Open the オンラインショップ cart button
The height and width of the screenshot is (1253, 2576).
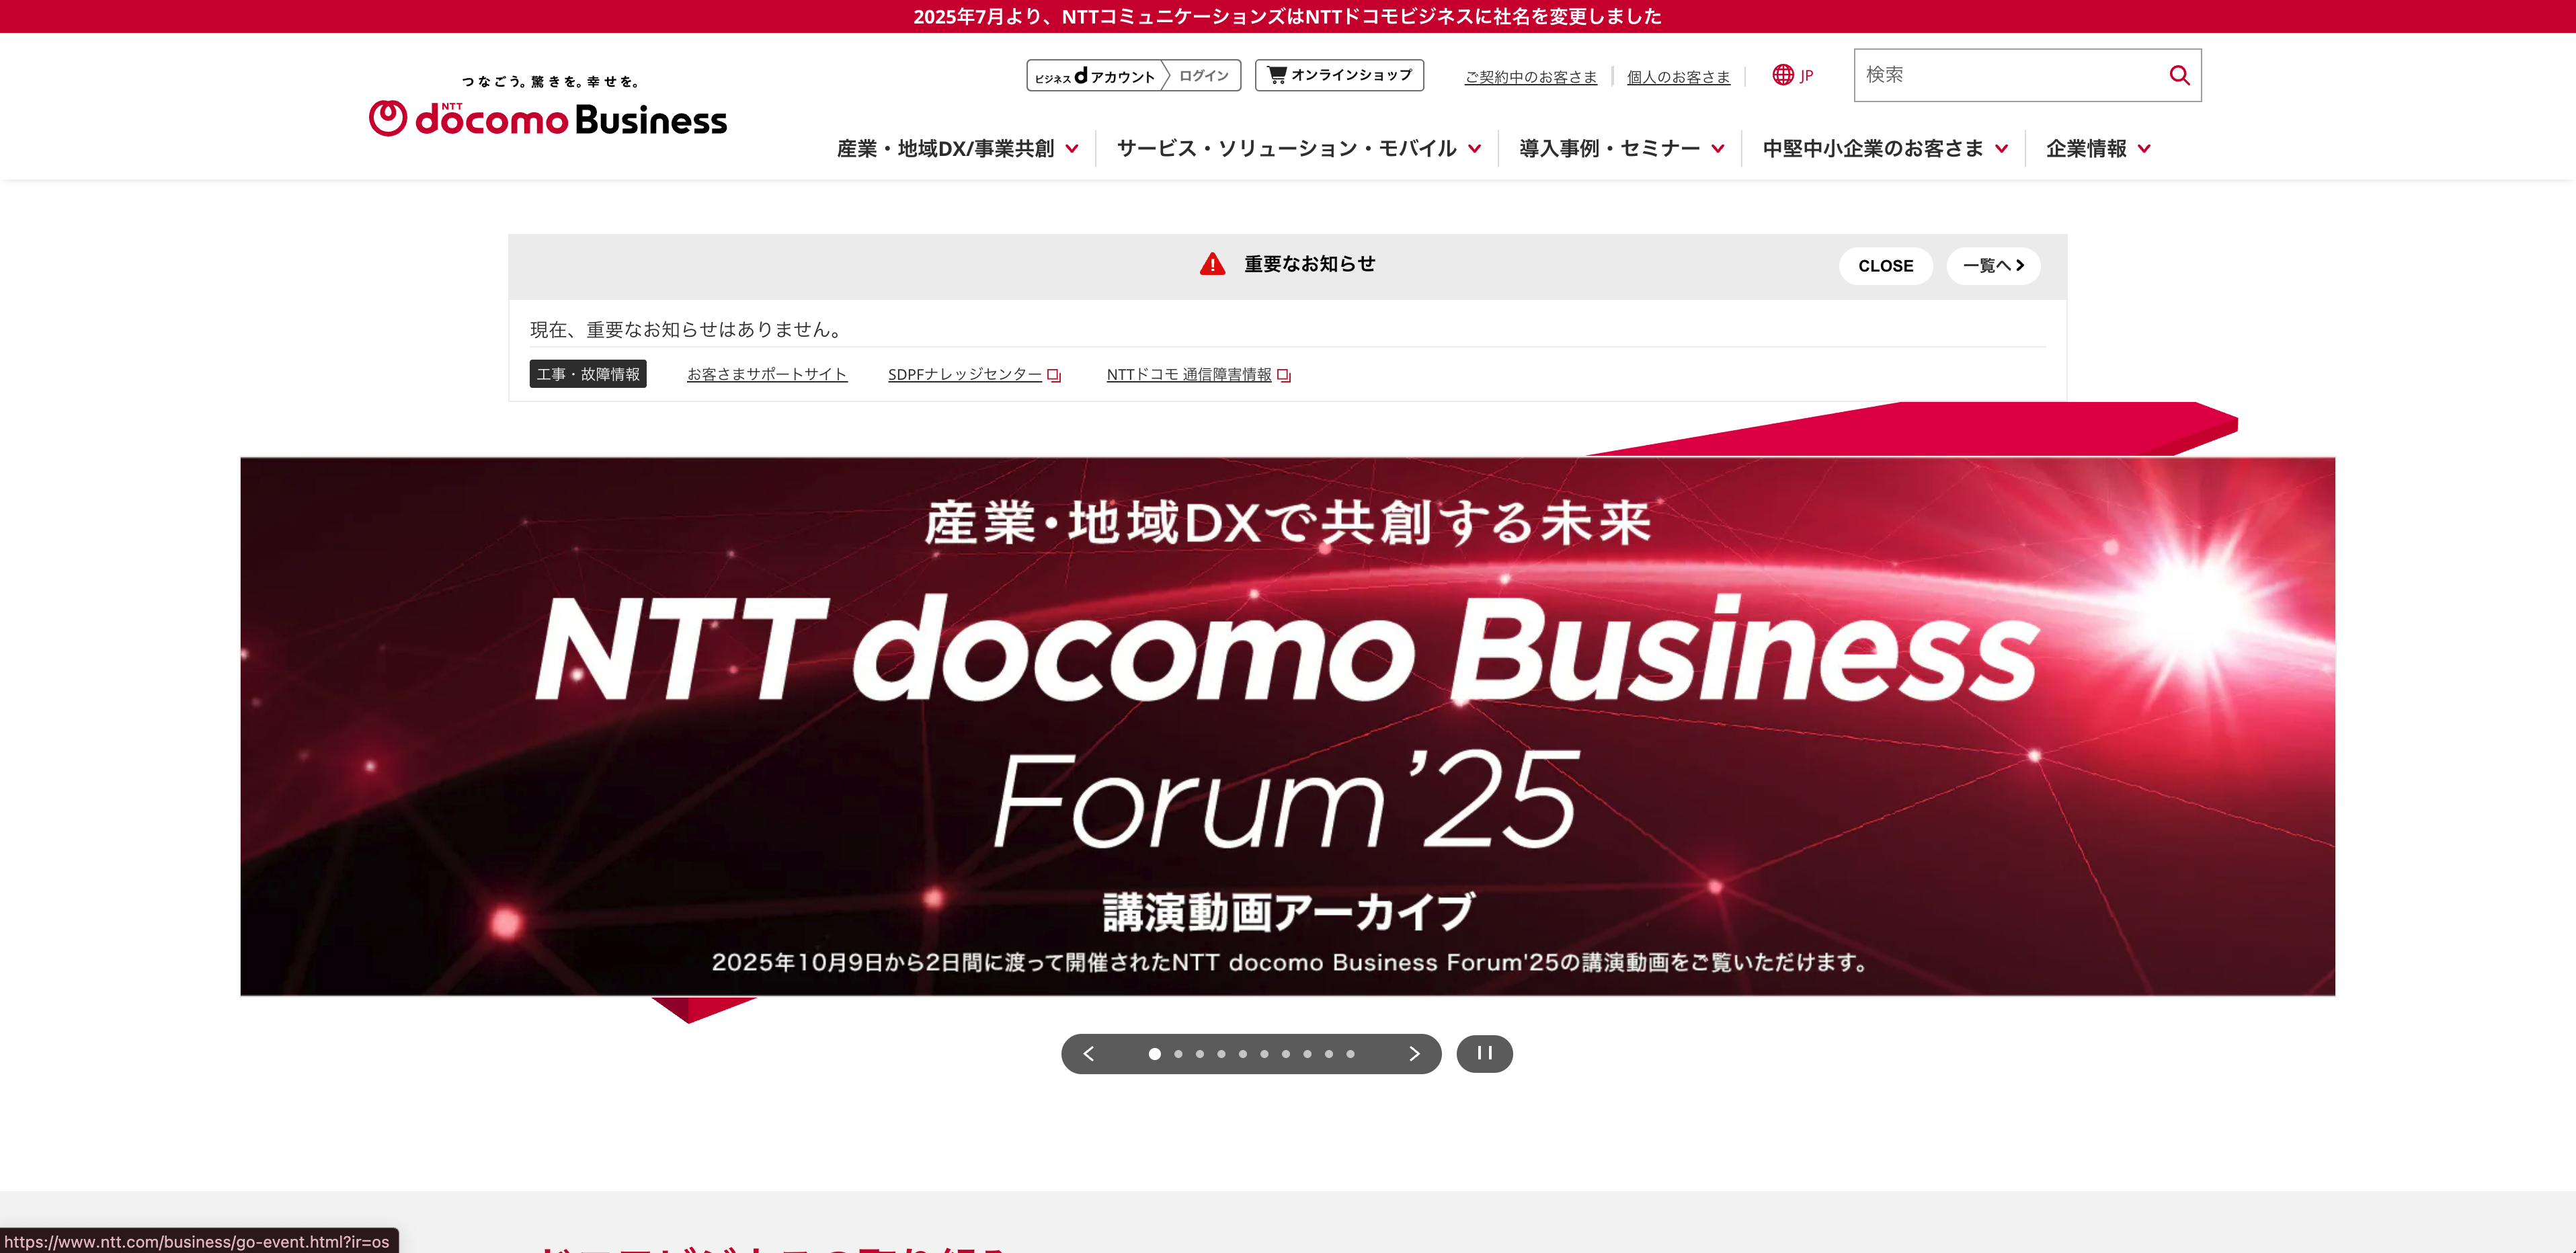tap(1339, 75)
